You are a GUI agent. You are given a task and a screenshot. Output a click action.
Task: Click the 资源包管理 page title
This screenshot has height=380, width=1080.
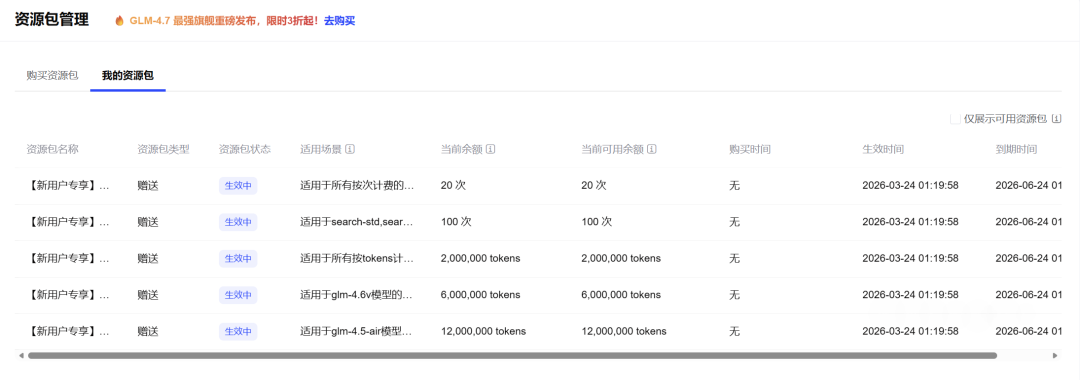[52, 20]
